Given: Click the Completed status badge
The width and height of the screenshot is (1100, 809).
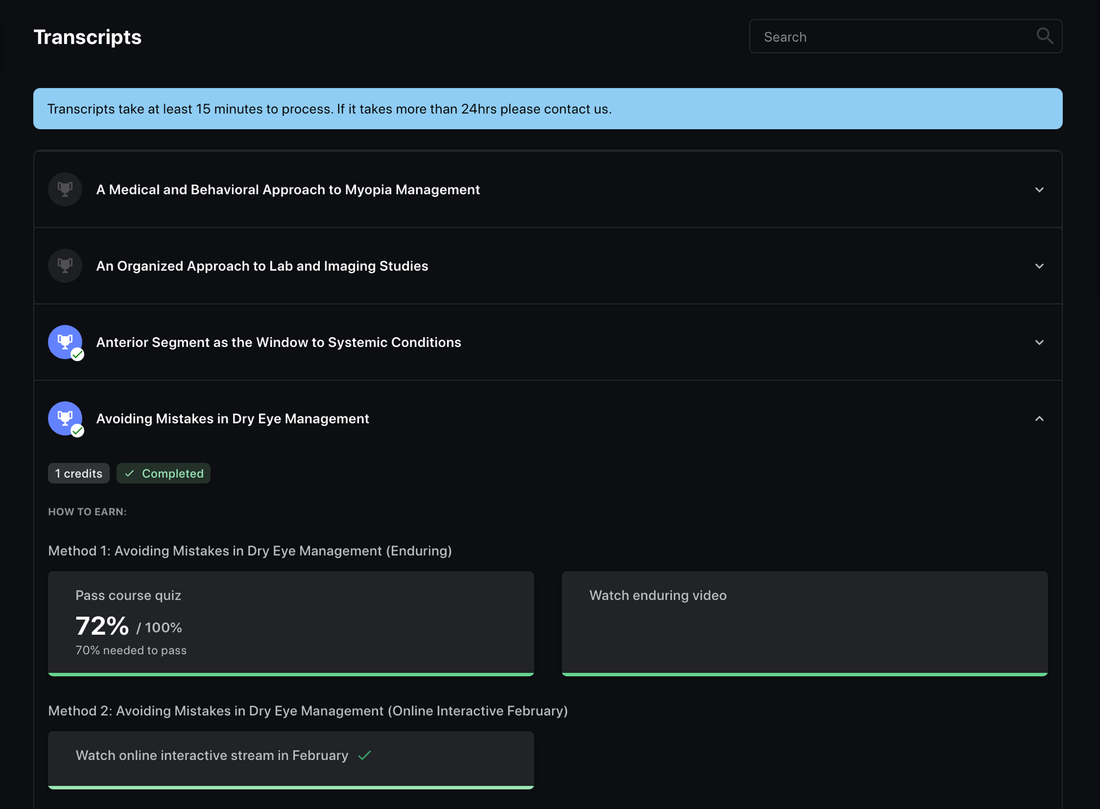Looking at the screenshot, I should (x=163, y=472).
